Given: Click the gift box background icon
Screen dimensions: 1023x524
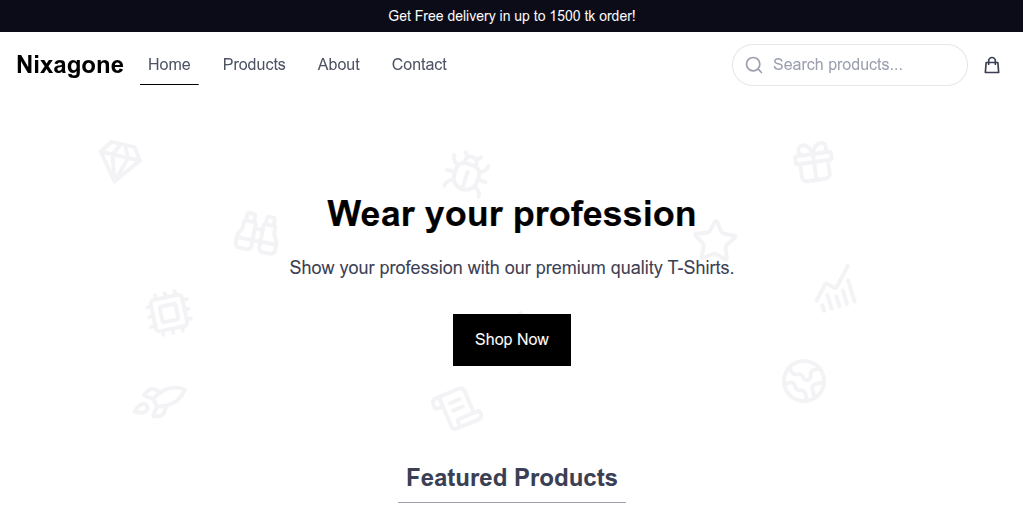Looking at the screenshot, I should click(814, 161).
